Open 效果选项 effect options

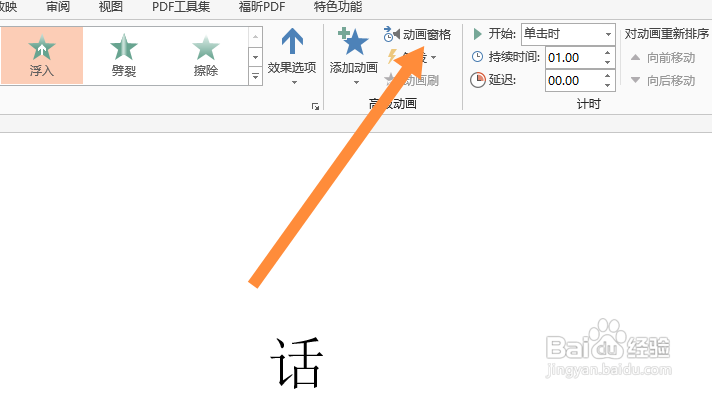[x=292, y=56]
